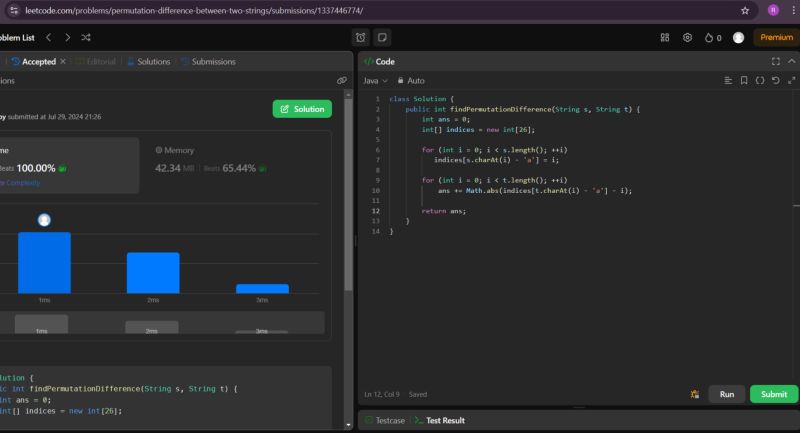The height and width of the screenshot is (433, 800).
Task: Open the Java language dropdown
Action: [x=375, y=81]
